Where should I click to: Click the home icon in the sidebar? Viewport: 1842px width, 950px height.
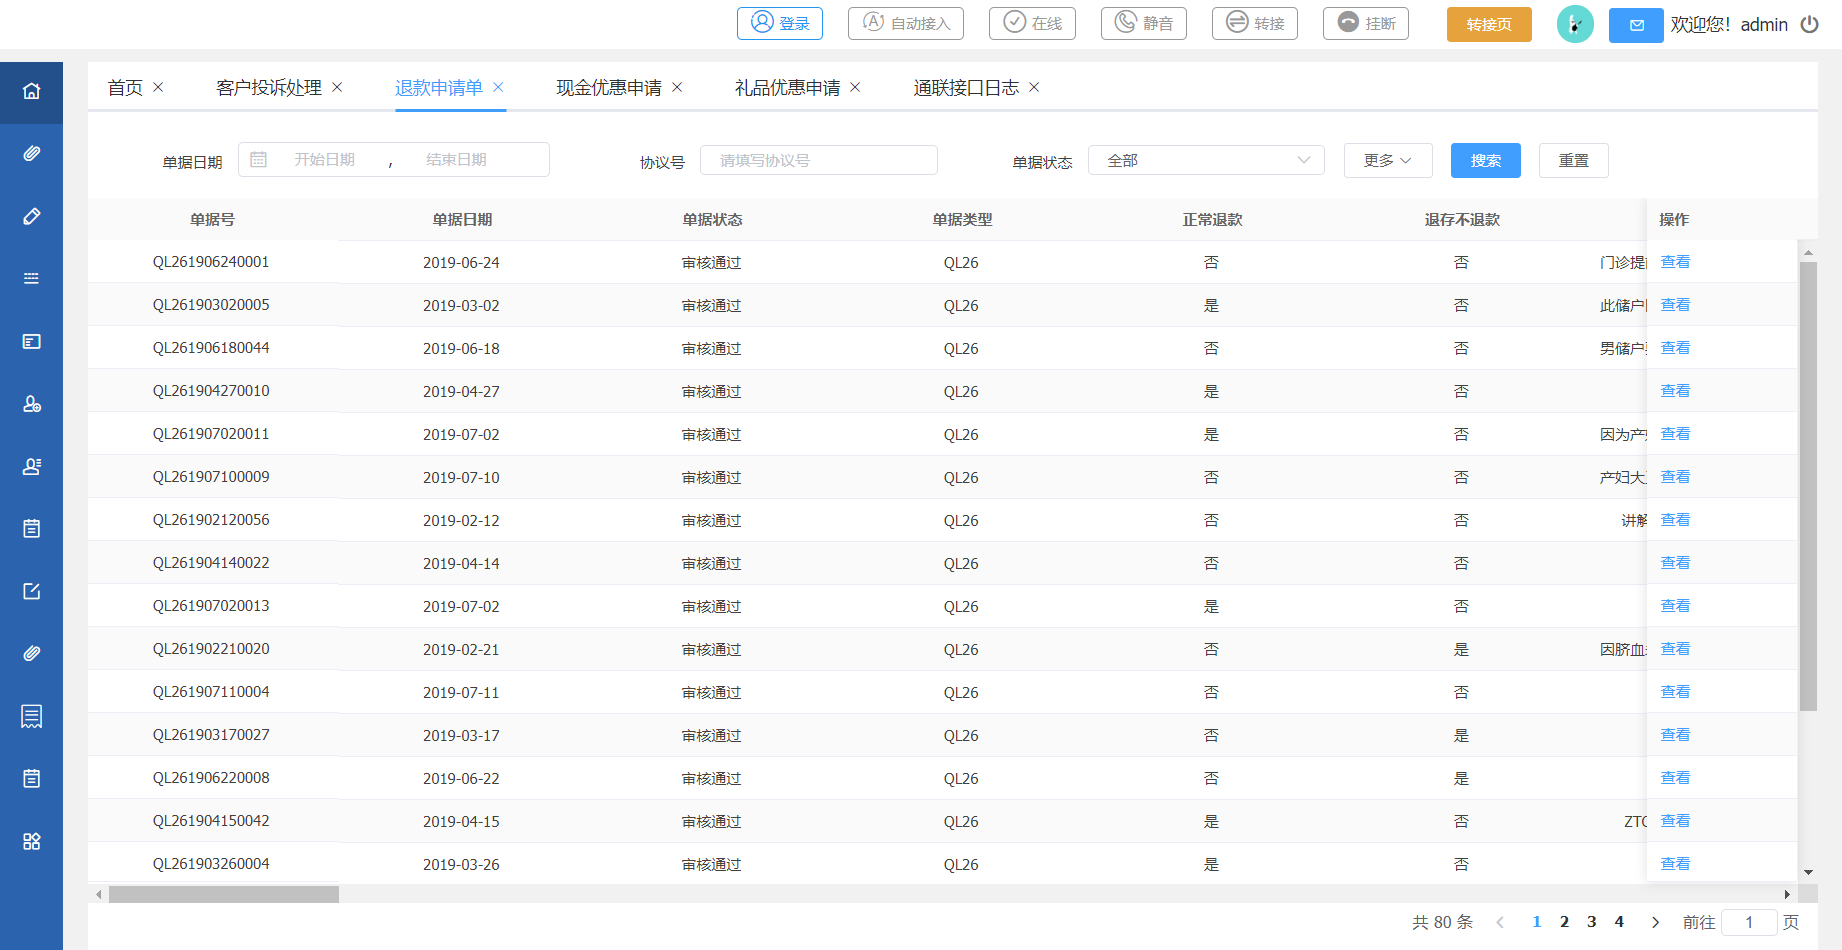point(31,92)
